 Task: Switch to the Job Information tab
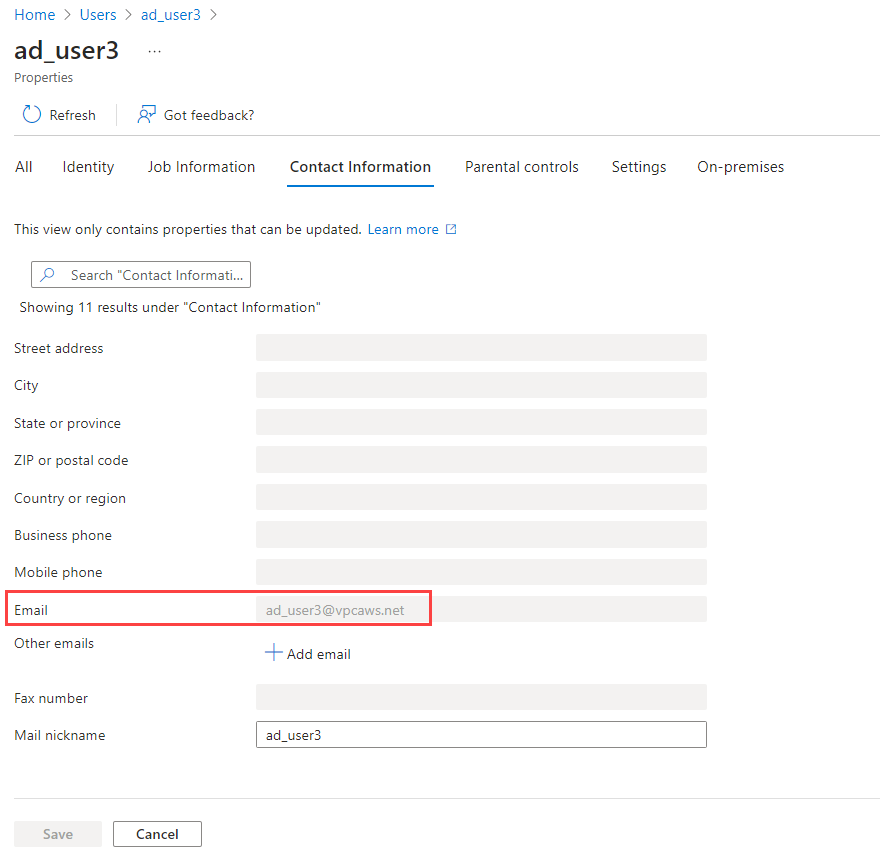point(201,167)
